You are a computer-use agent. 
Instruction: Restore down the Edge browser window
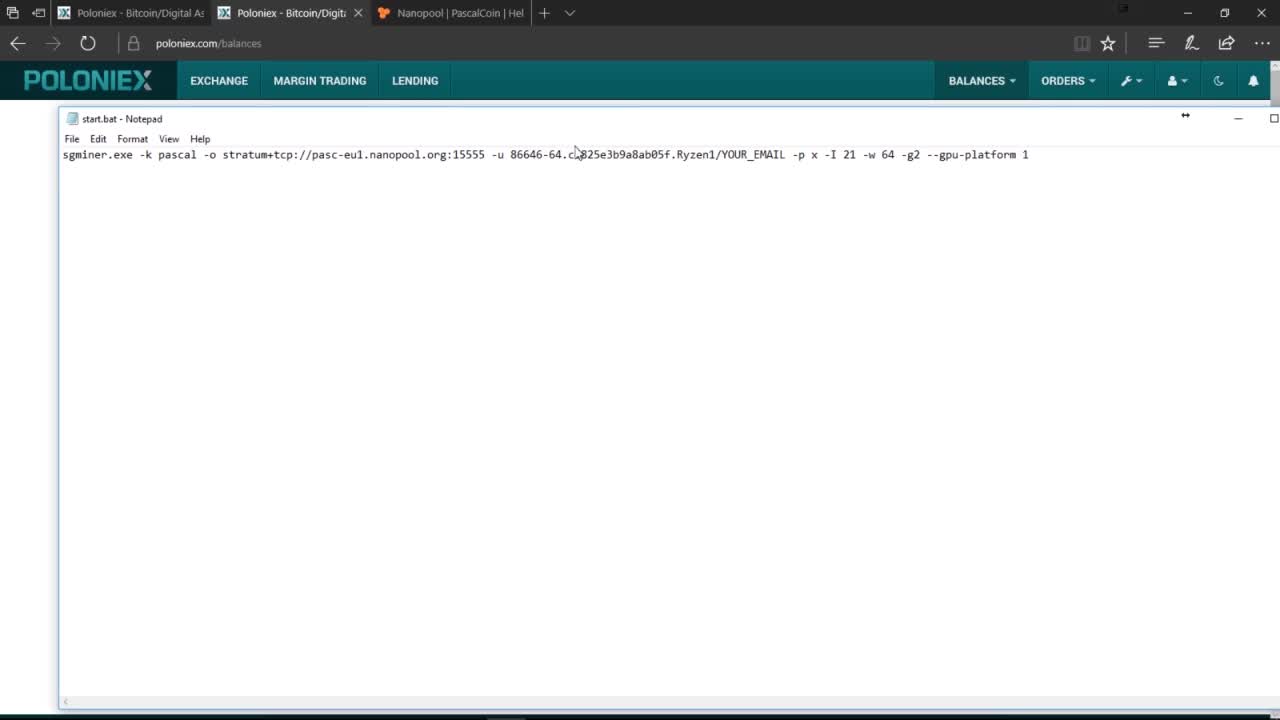(x=1224, y=13)
